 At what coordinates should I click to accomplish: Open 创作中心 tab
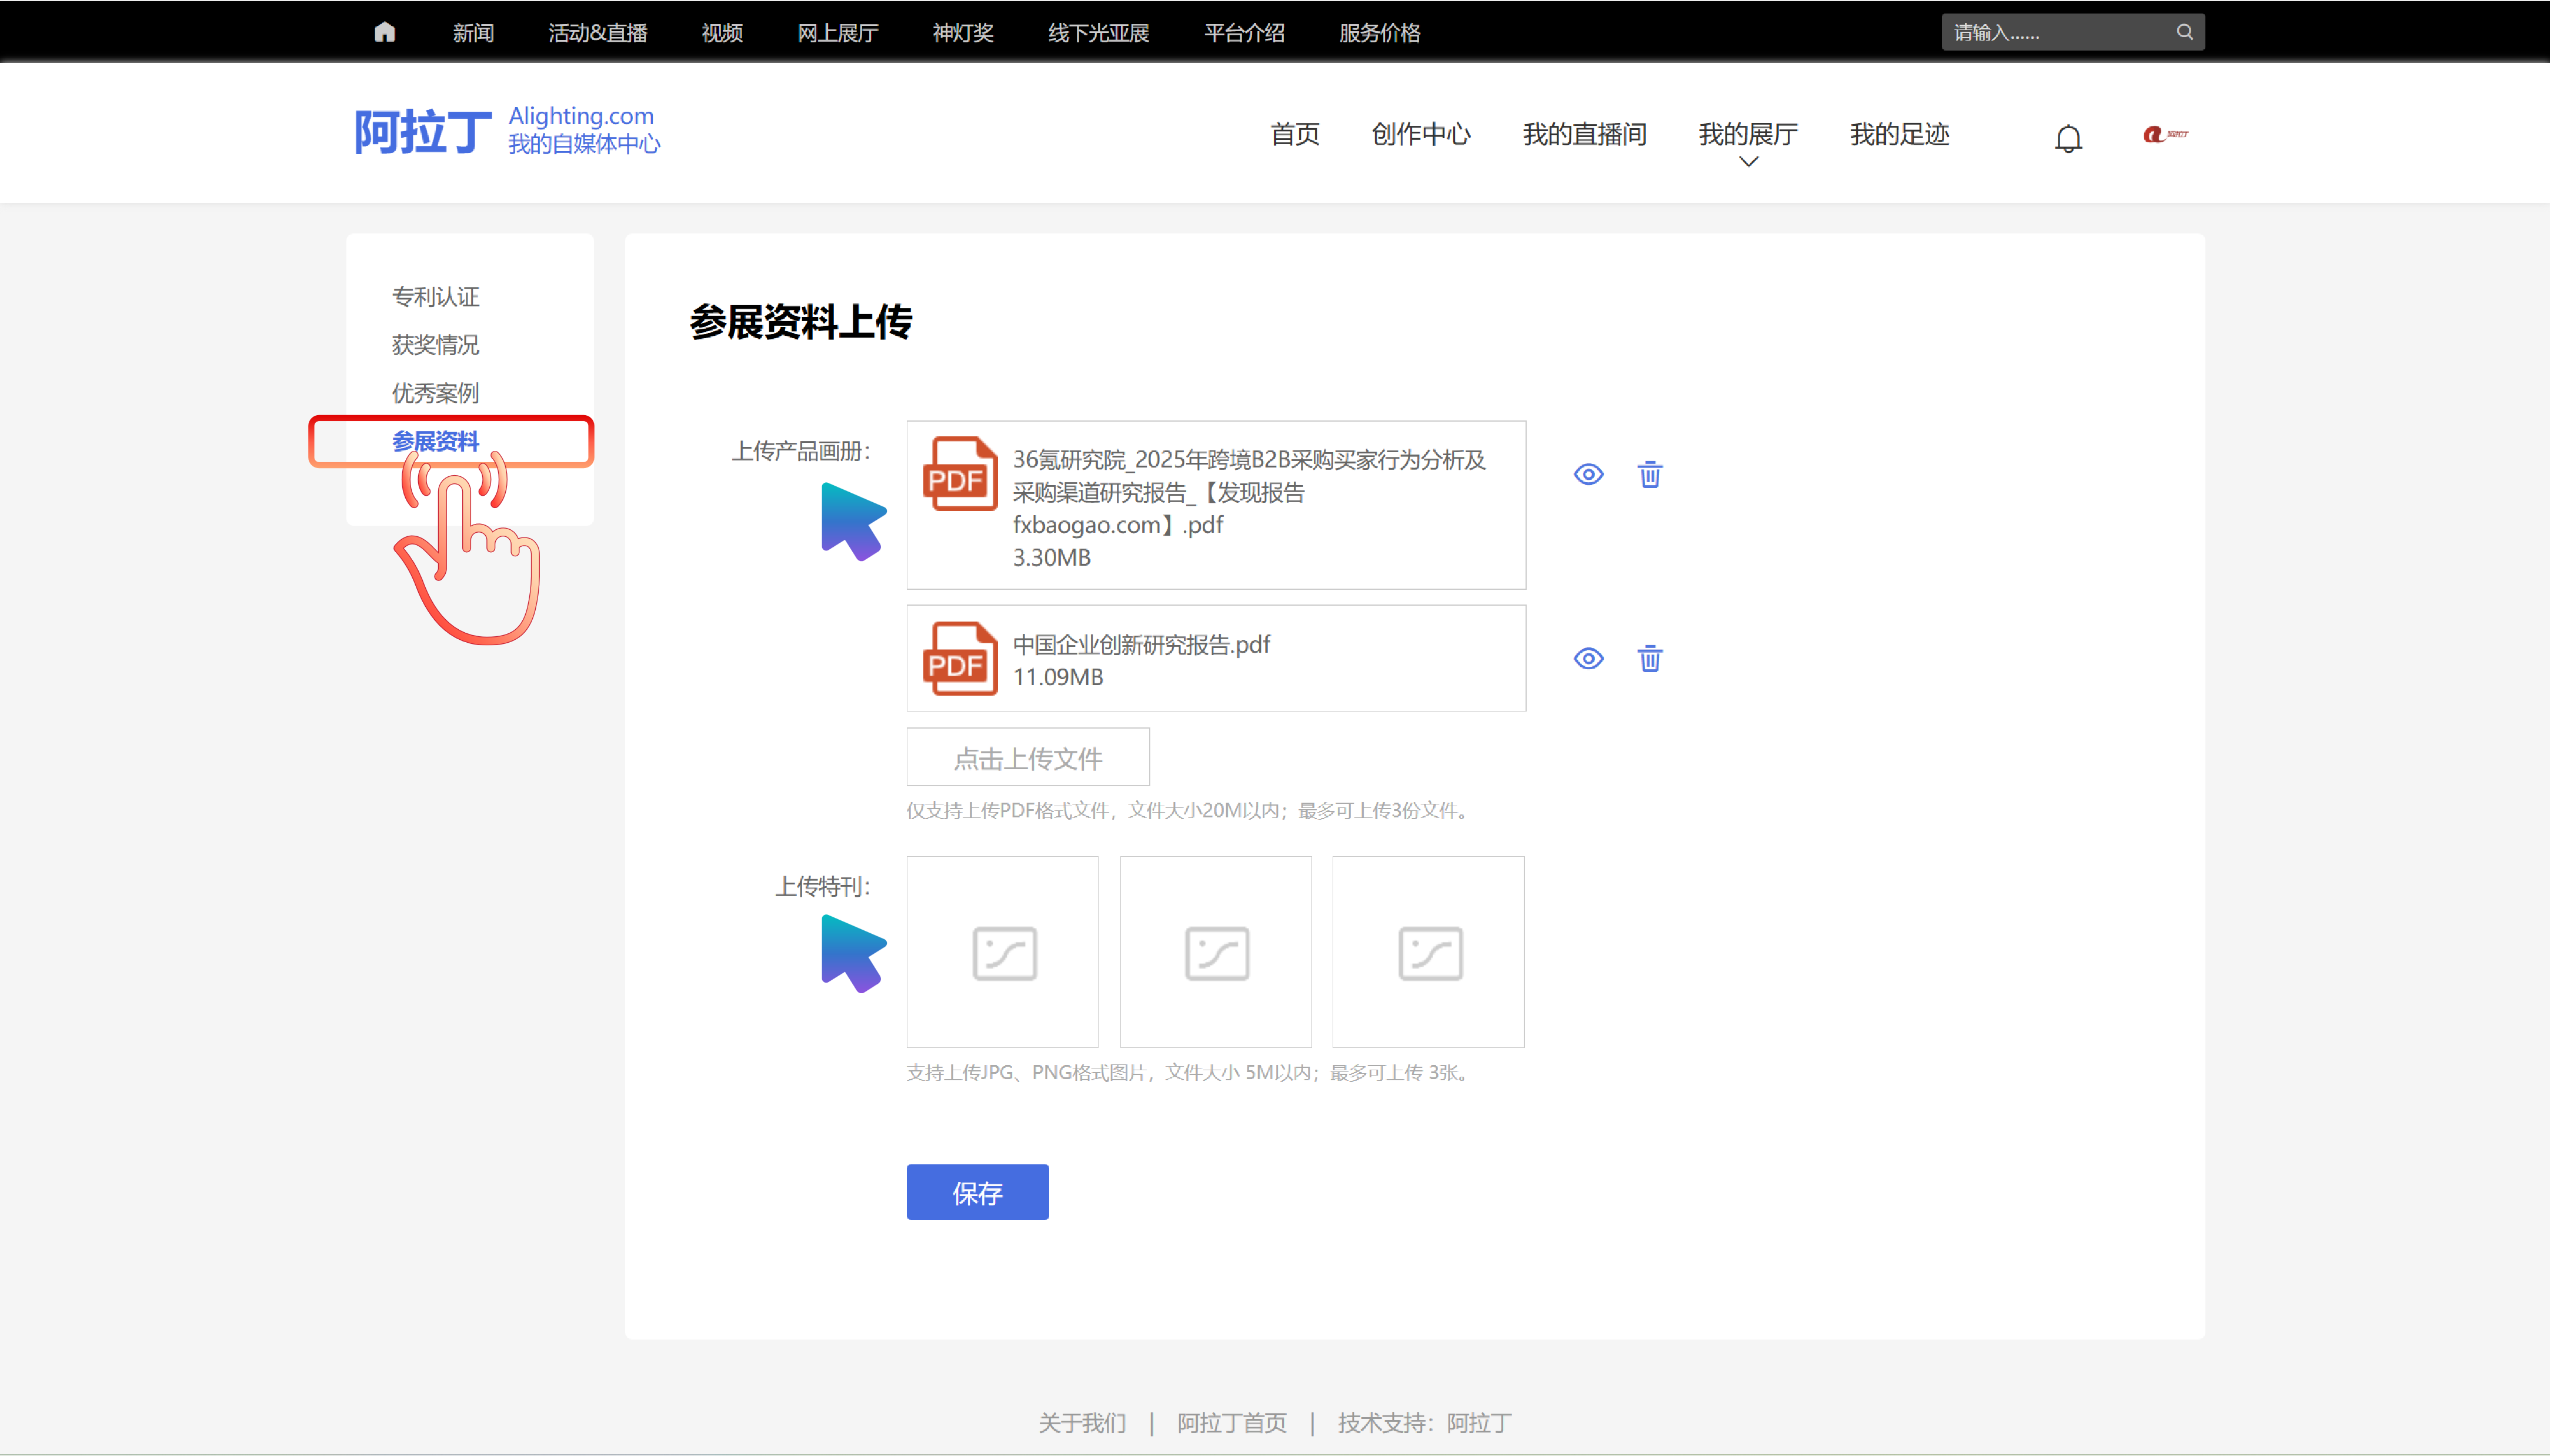point(1421,134)
